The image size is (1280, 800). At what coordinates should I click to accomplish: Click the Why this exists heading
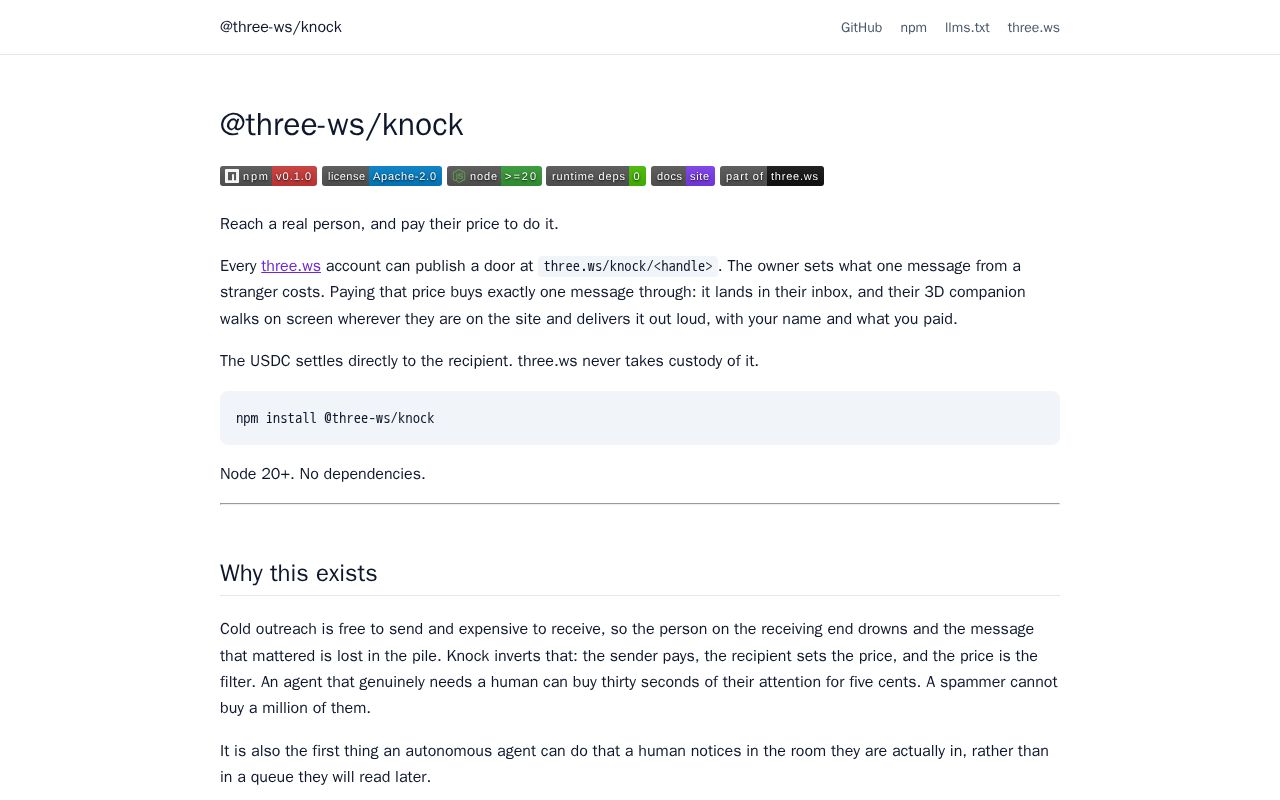[299, 573]
